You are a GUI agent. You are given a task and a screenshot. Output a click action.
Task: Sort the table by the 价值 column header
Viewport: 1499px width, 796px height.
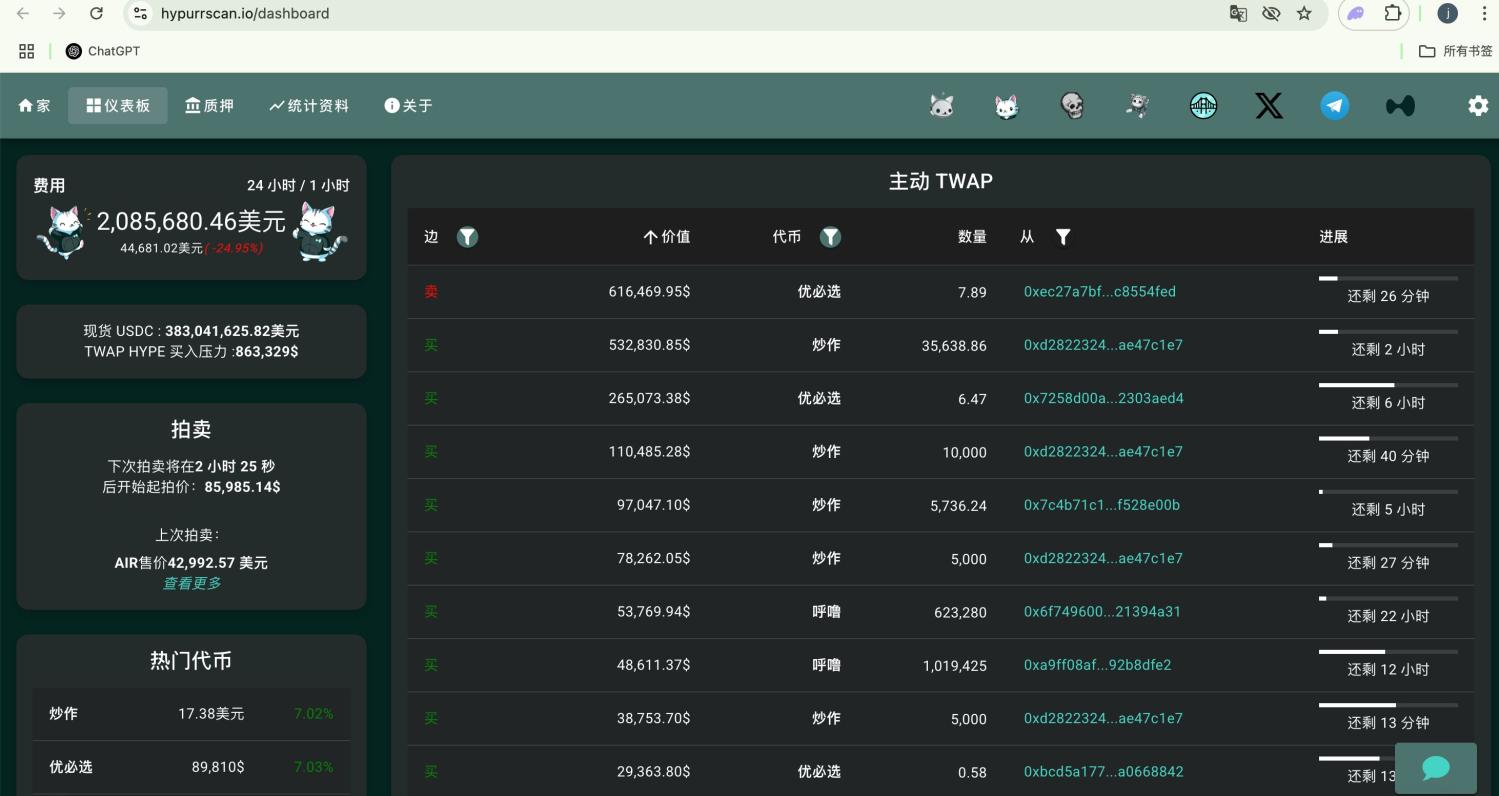pyautogui.click(x=667, y=237)
